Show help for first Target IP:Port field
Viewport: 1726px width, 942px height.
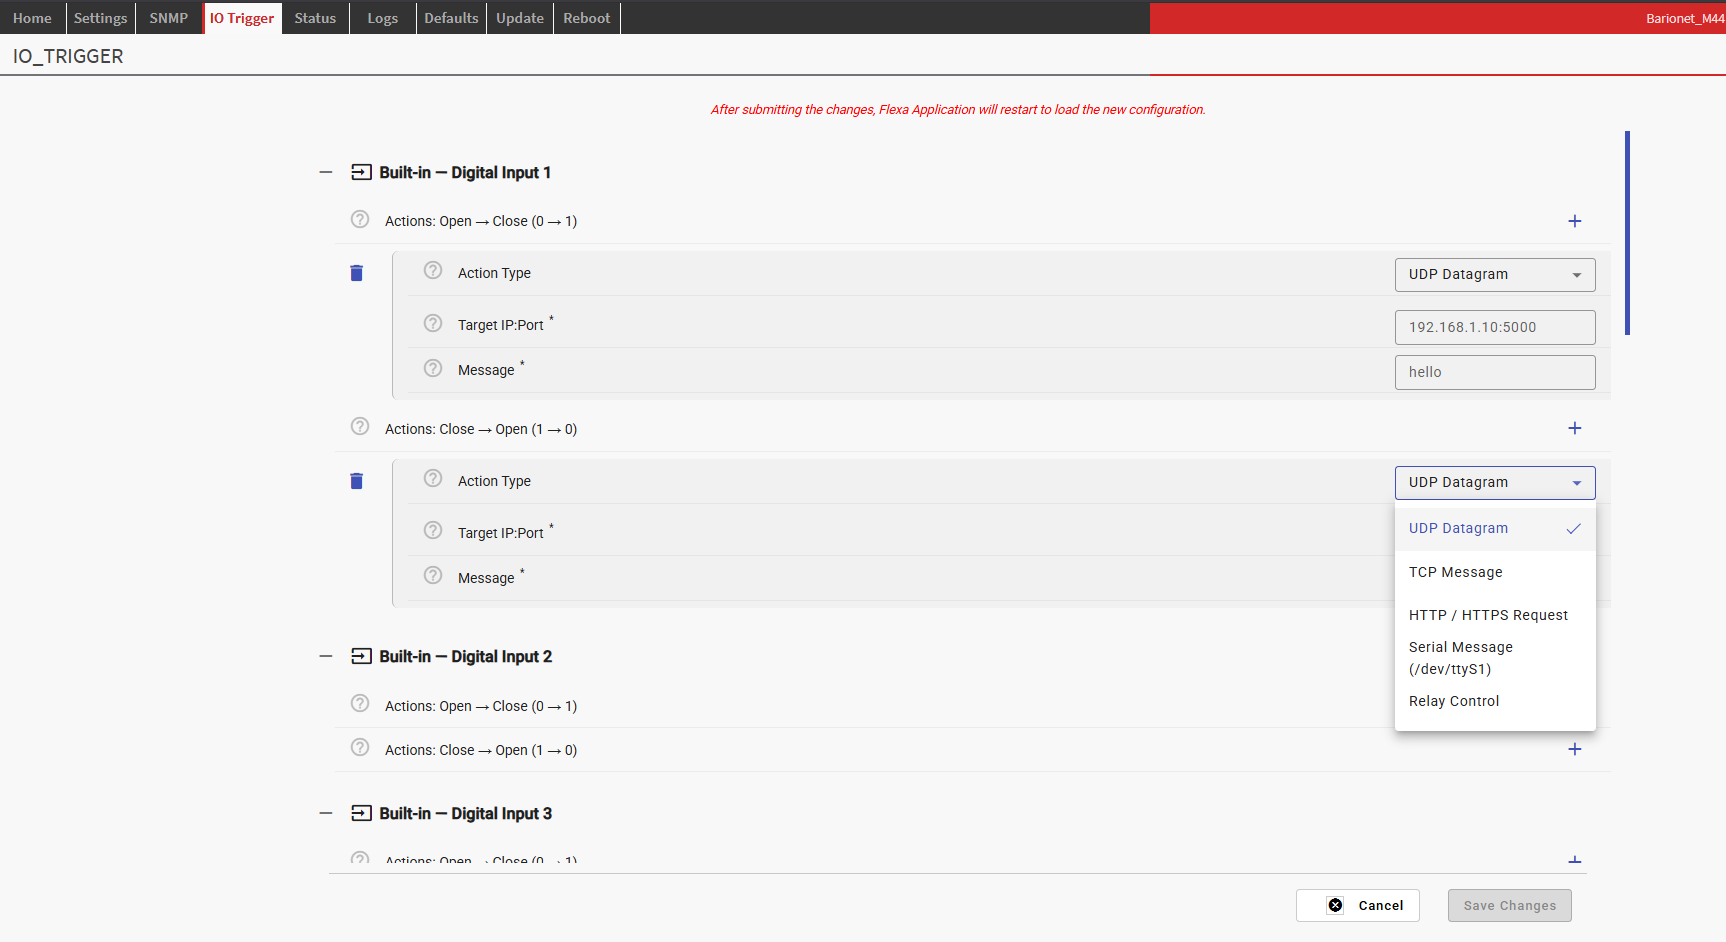tap(433, 323)
